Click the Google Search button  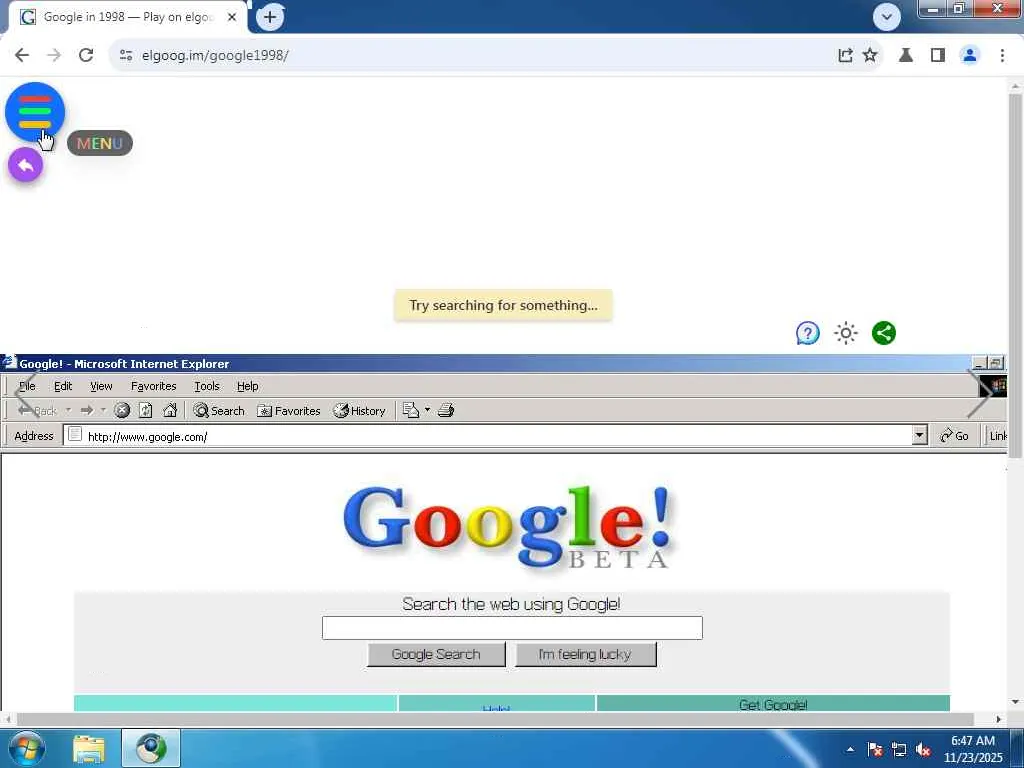click(436, 654)
